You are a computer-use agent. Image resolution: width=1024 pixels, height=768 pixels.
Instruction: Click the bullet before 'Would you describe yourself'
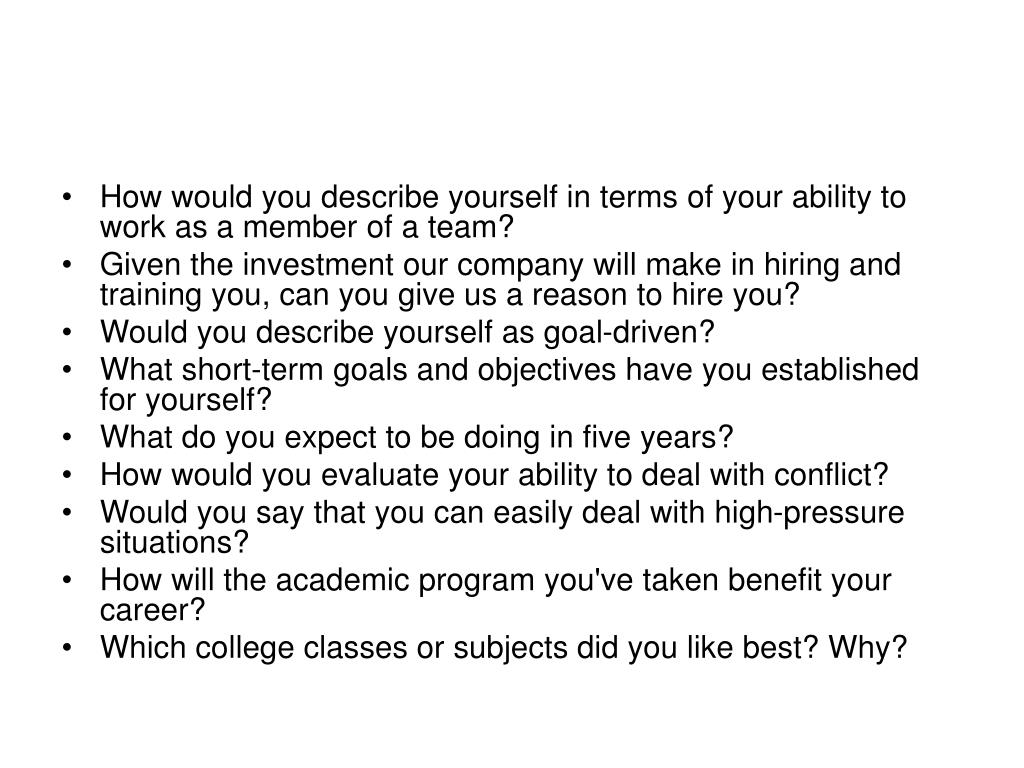tap(67, 332)
